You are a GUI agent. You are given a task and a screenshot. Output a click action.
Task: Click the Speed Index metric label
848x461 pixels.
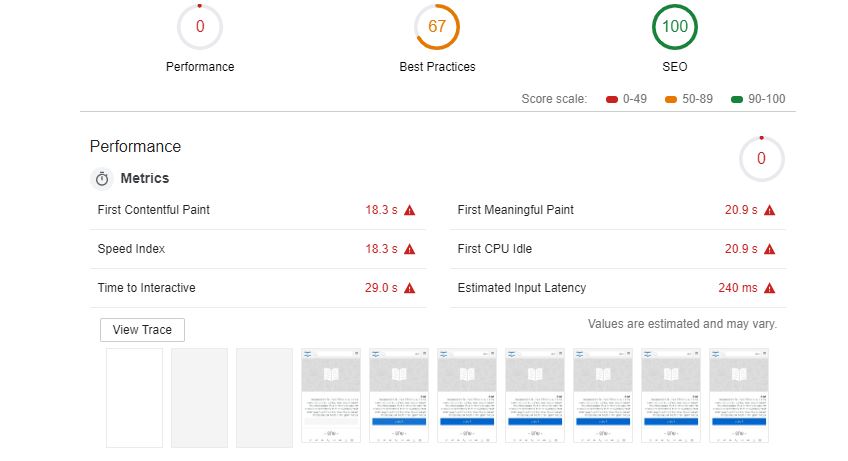(x=131, y=248)
